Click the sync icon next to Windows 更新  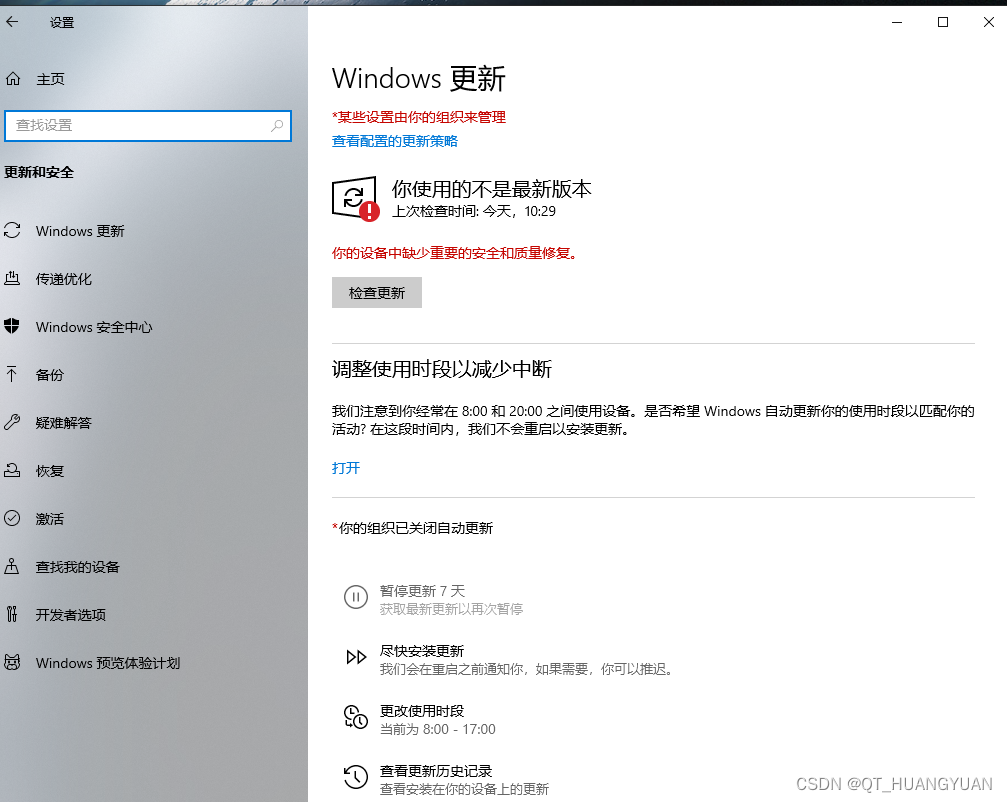pyautogui.click(x=12, y=231)
